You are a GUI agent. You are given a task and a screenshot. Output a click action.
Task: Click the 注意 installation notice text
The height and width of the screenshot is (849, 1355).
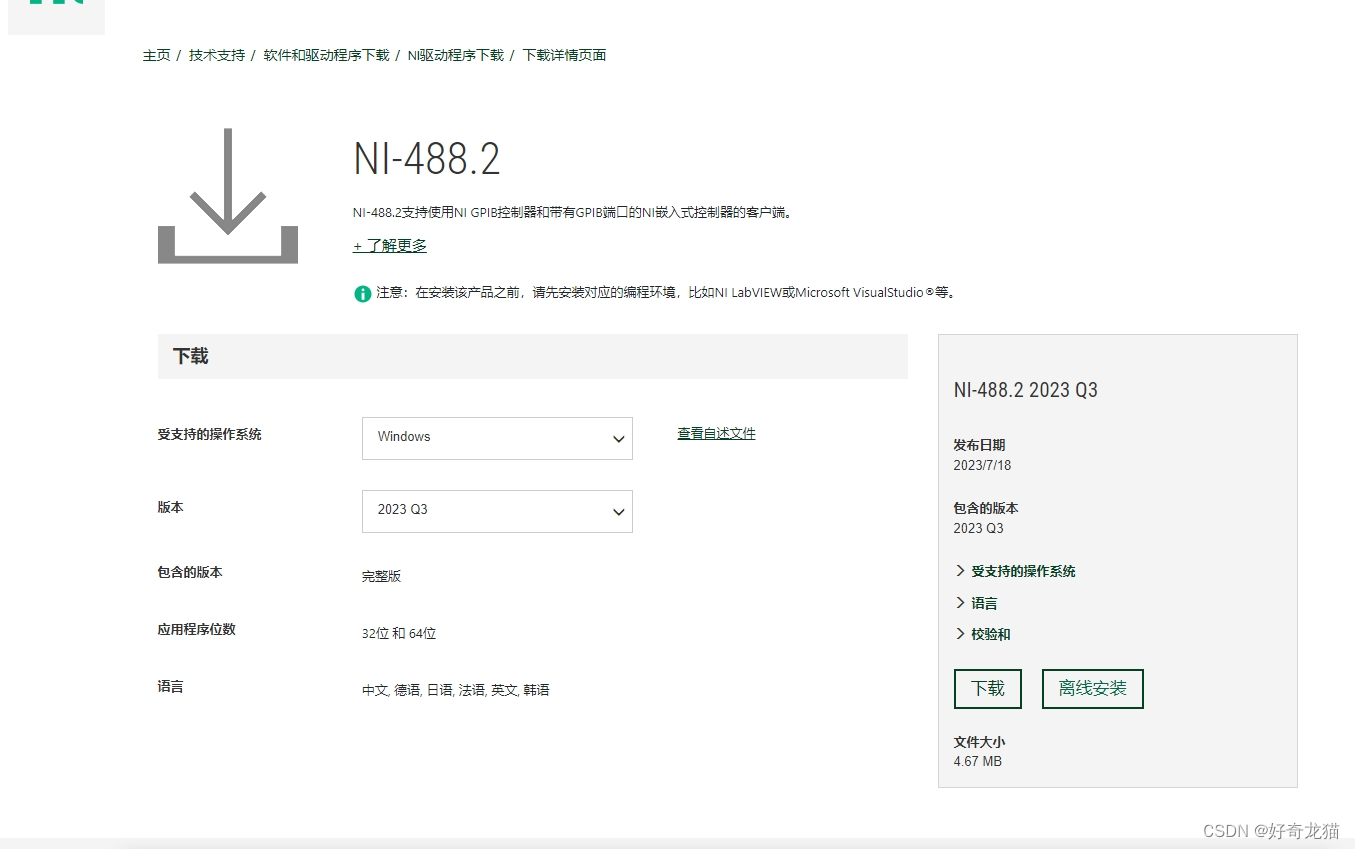666,293
